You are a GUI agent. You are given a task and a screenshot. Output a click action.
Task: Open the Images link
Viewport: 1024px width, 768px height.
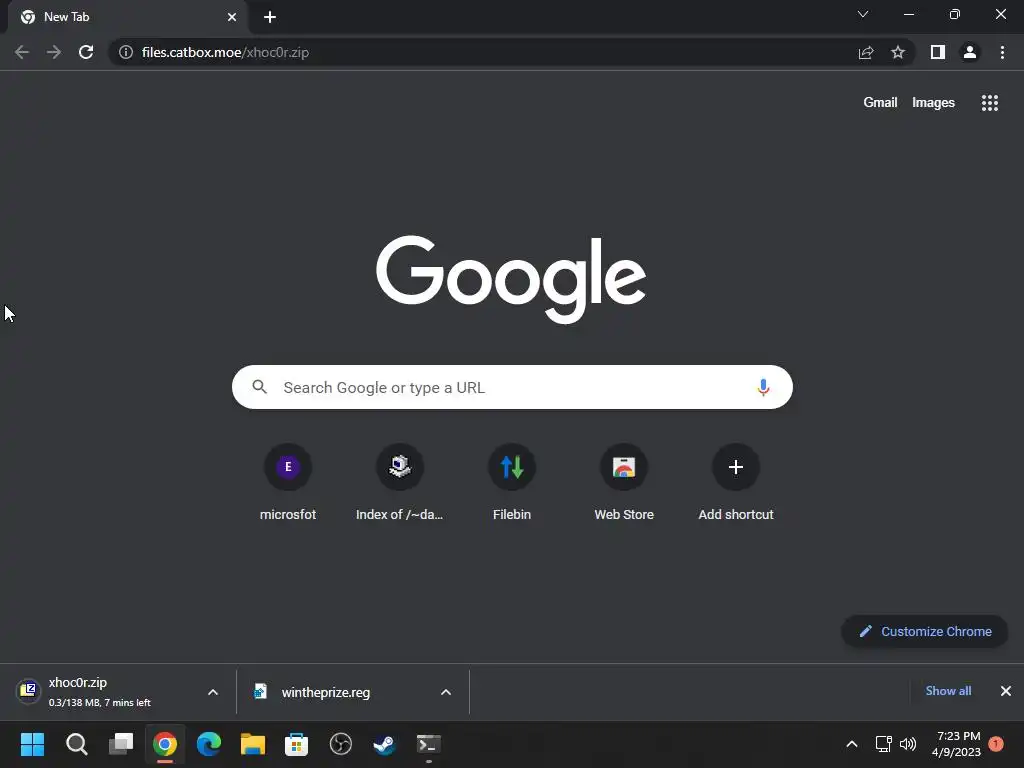(x=933, y=103)
